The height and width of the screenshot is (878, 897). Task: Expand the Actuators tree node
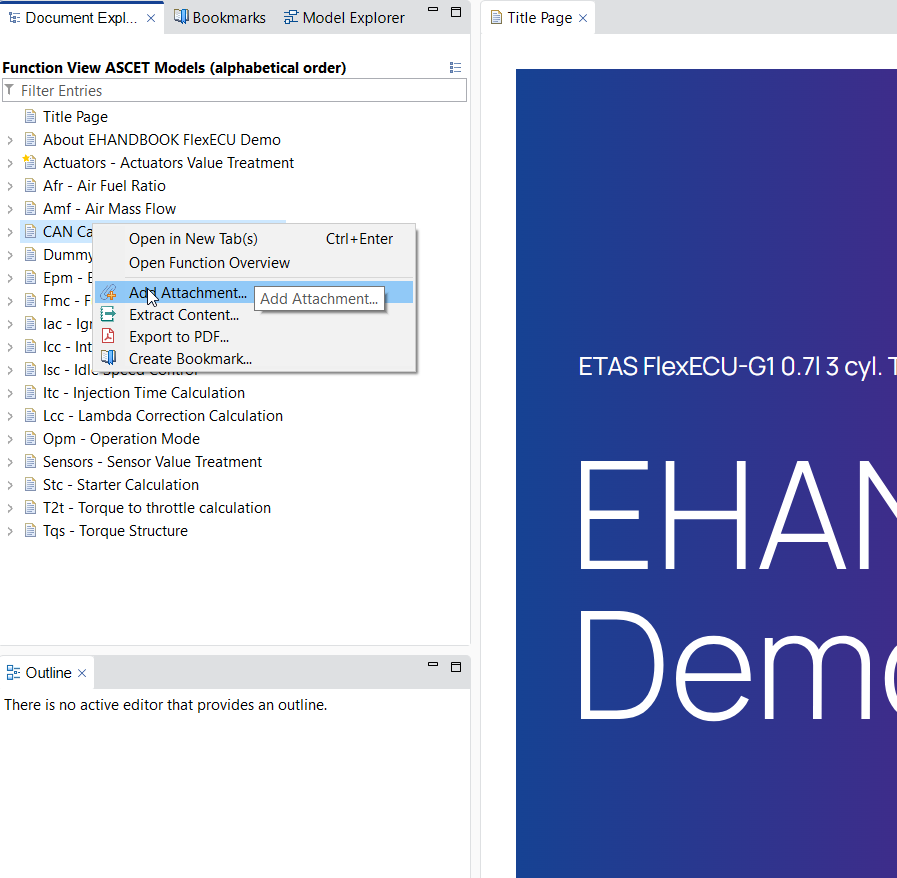[x=8, y=162]
